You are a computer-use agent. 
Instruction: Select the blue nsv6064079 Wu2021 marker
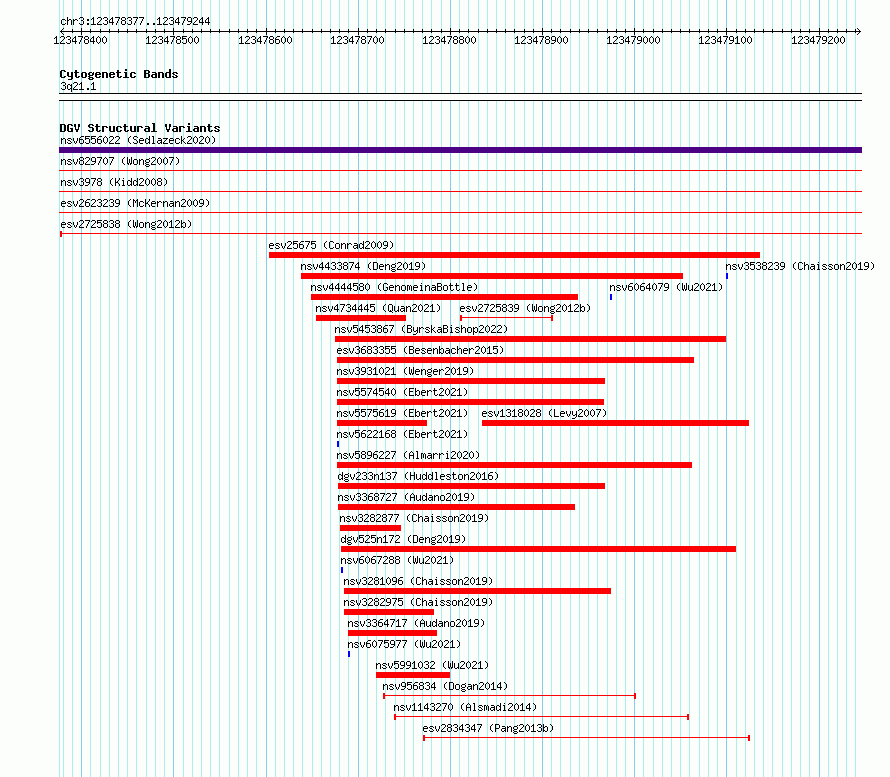[x=611, y=297]
